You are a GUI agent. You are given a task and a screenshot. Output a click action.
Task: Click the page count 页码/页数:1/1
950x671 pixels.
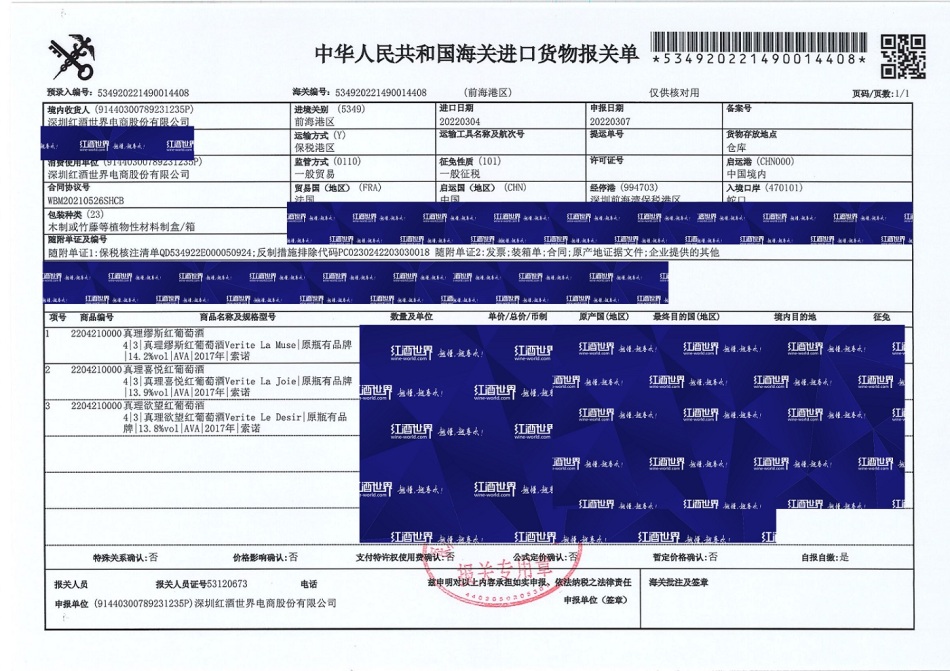(880, 93)
